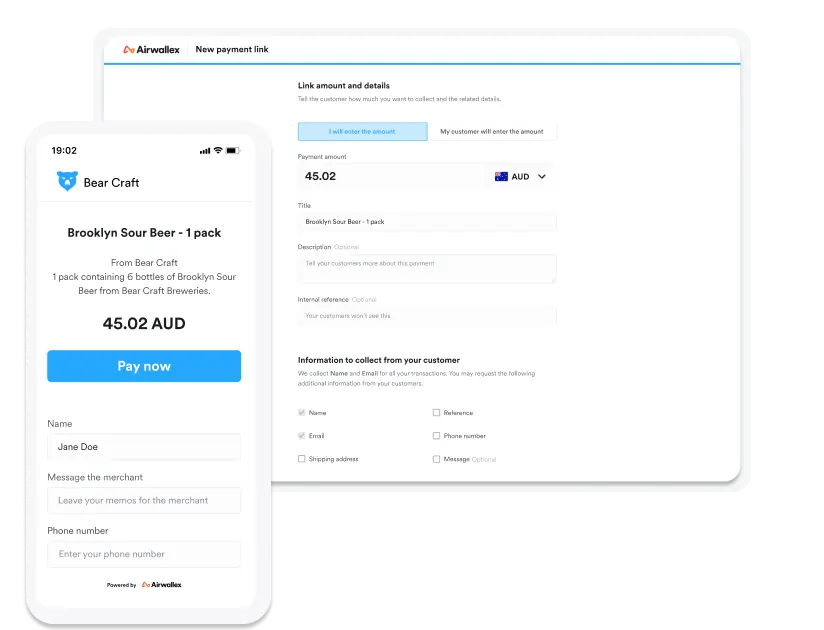The image size is (824, 630).
Task: Select the "I will enter the amount" tab
Action: tap(363, 131)
